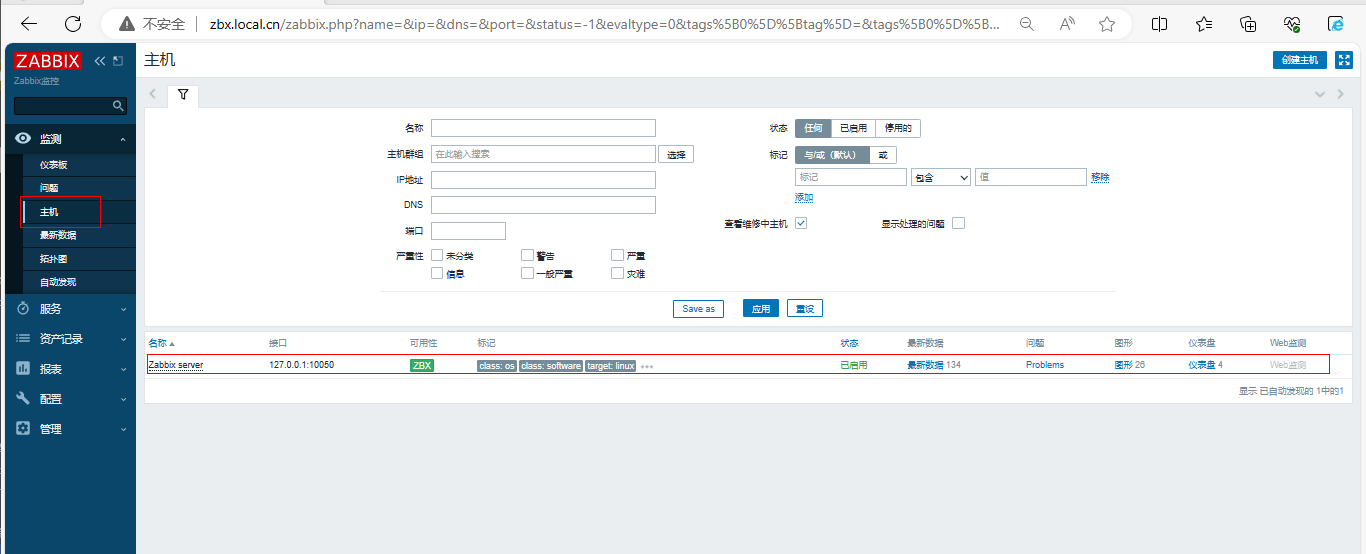This screenshot has width=1366, height=554.
Task: Click the filter funnel tab icon
Action: pos(183,94)
